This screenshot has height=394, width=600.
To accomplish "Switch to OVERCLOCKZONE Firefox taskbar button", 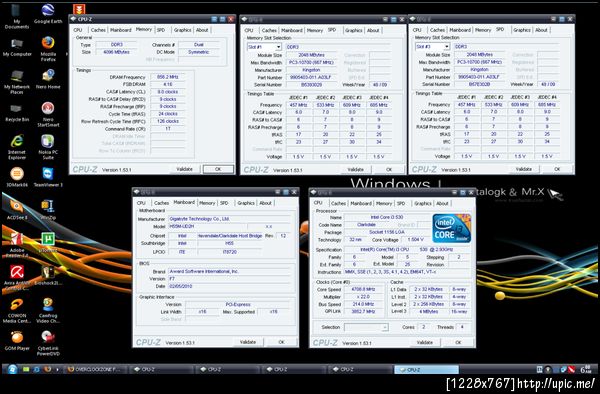I will pyautogui.click(x=95, y=370).
